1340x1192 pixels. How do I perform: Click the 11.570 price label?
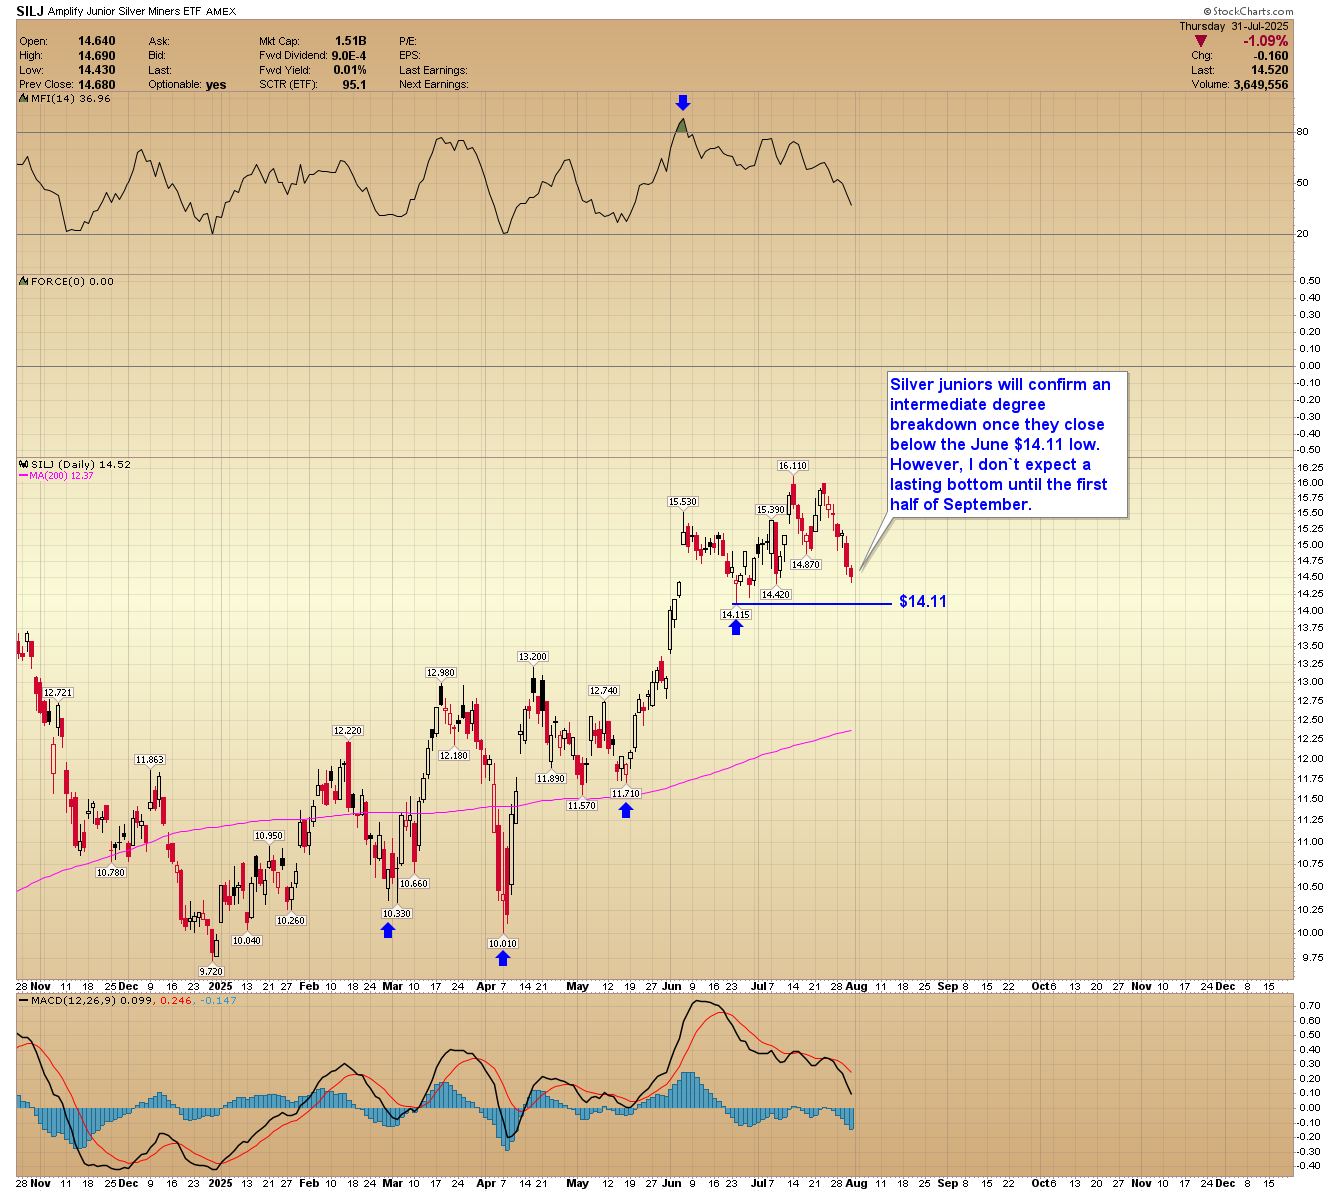pos(581,806)
